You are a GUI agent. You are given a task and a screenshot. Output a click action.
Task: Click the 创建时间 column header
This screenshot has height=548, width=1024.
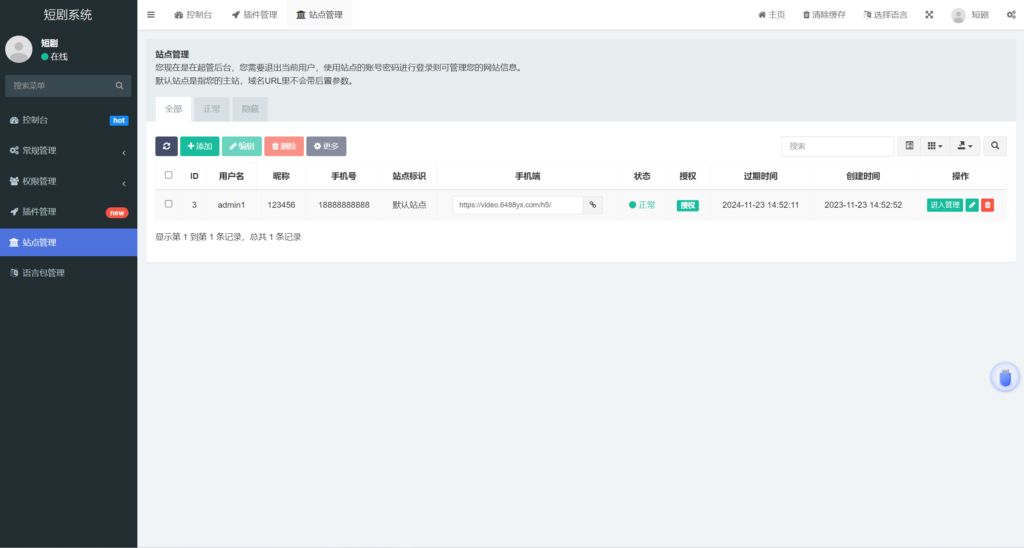pyautogui.click(x=863, y=176)
